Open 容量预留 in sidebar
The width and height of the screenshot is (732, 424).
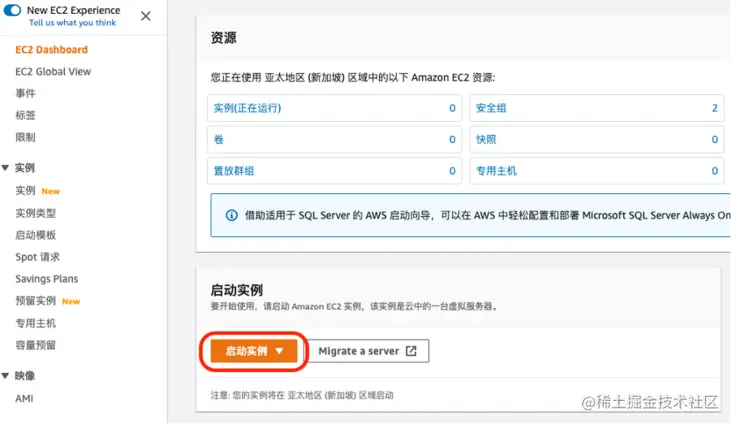click(35, 345)
